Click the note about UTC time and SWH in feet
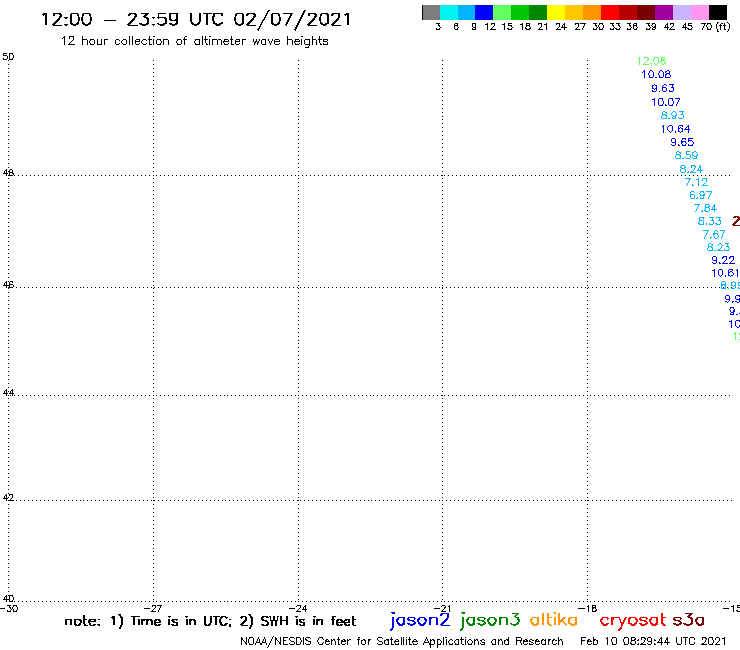The width and height of the screenshot is (740, 650). click(210, 621)
